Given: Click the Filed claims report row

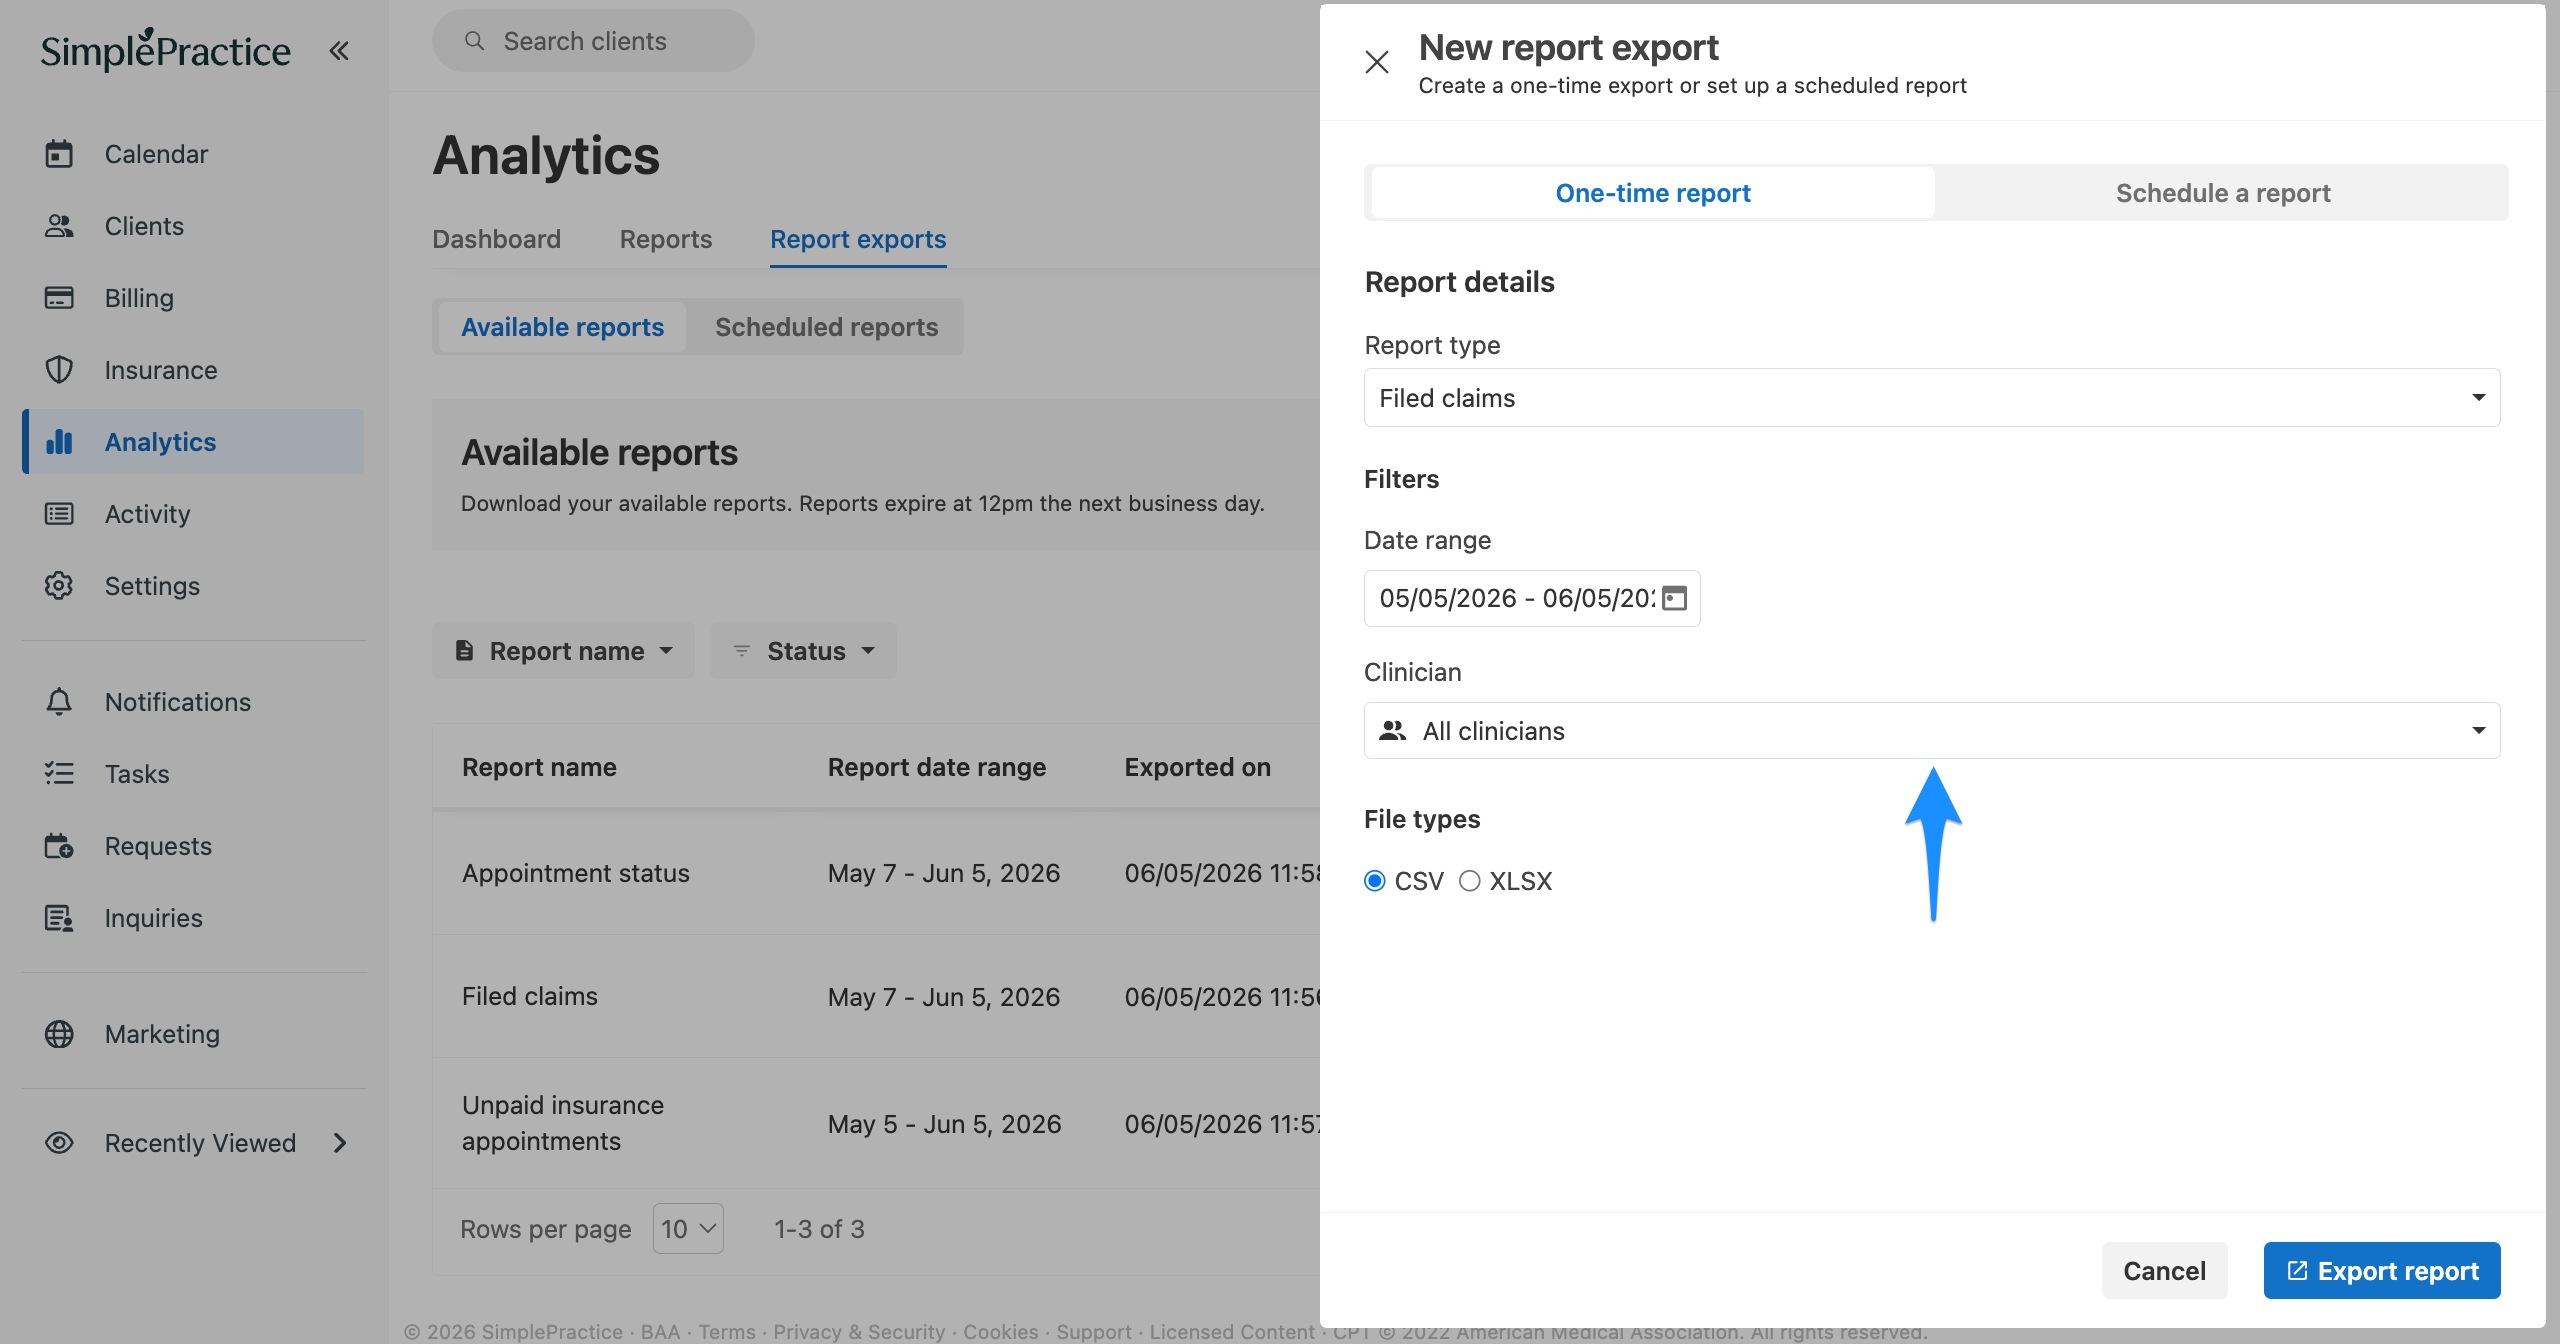Looking at the screenshot, I should pos(876,996).
